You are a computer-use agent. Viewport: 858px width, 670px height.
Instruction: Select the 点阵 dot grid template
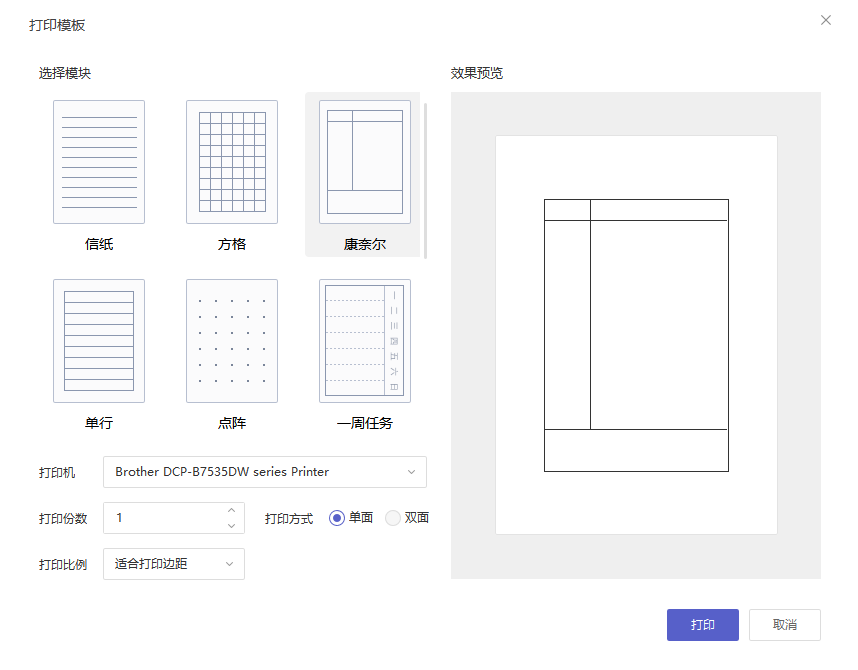pos(232,341)
